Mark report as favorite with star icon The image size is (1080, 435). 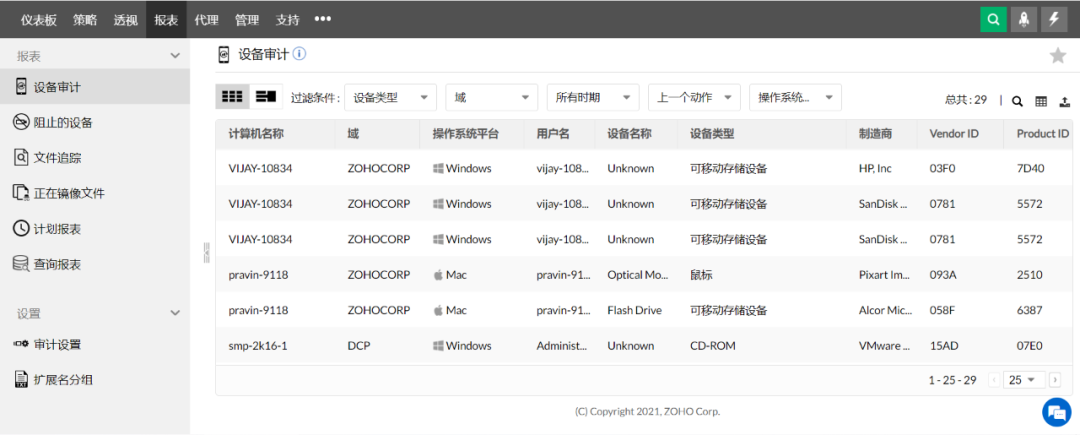(x=1057, y=56)
